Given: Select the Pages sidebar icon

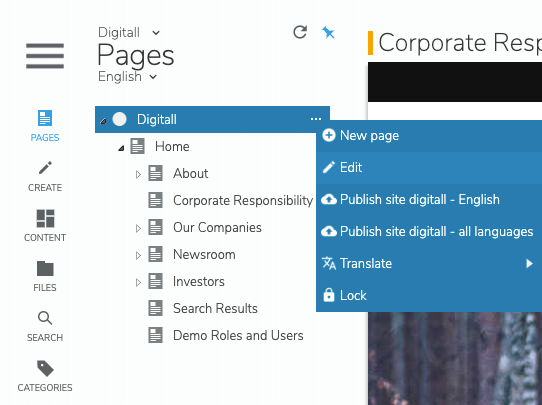Looking at the screenshot, I should (45, 118).
